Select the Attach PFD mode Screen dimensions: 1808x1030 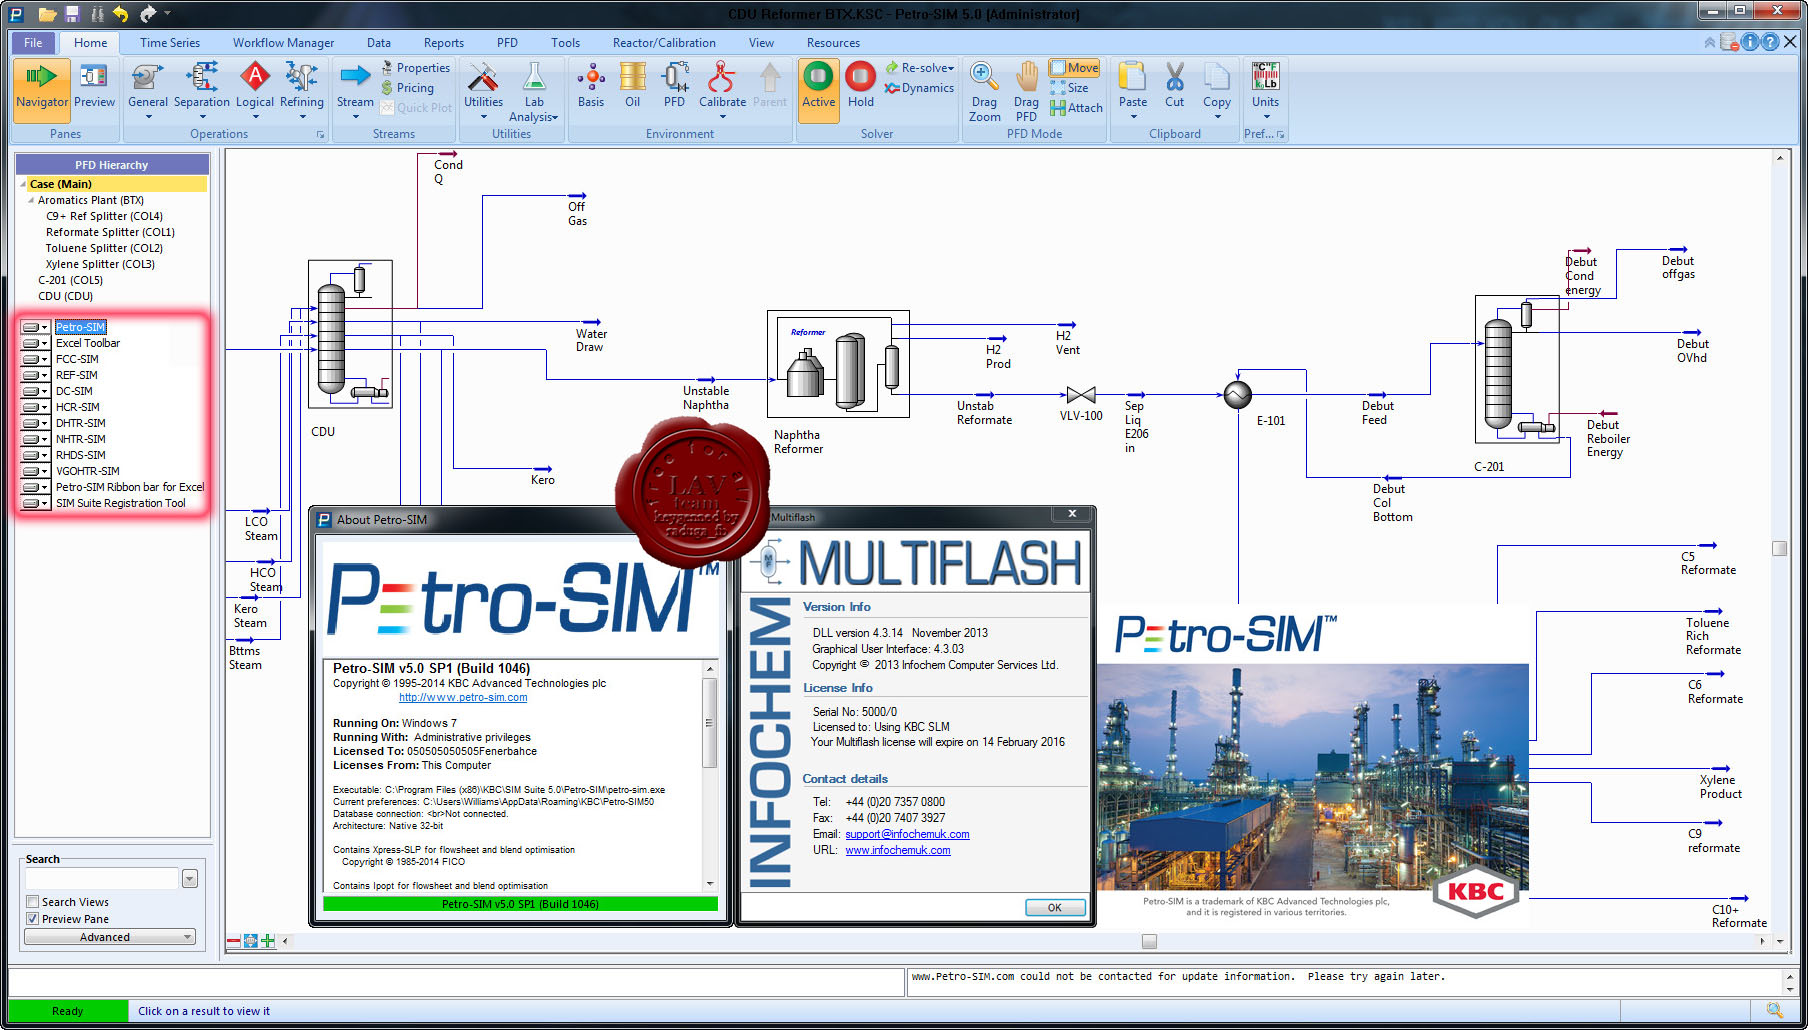coord(1076,108)
